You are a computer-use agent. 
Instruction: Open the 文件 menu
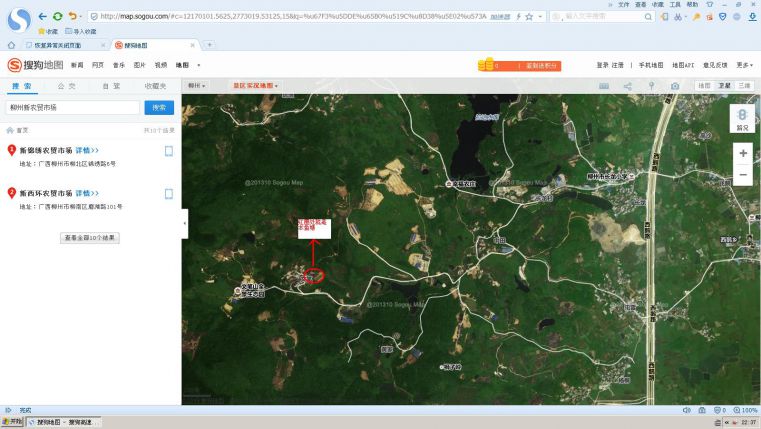624,4
